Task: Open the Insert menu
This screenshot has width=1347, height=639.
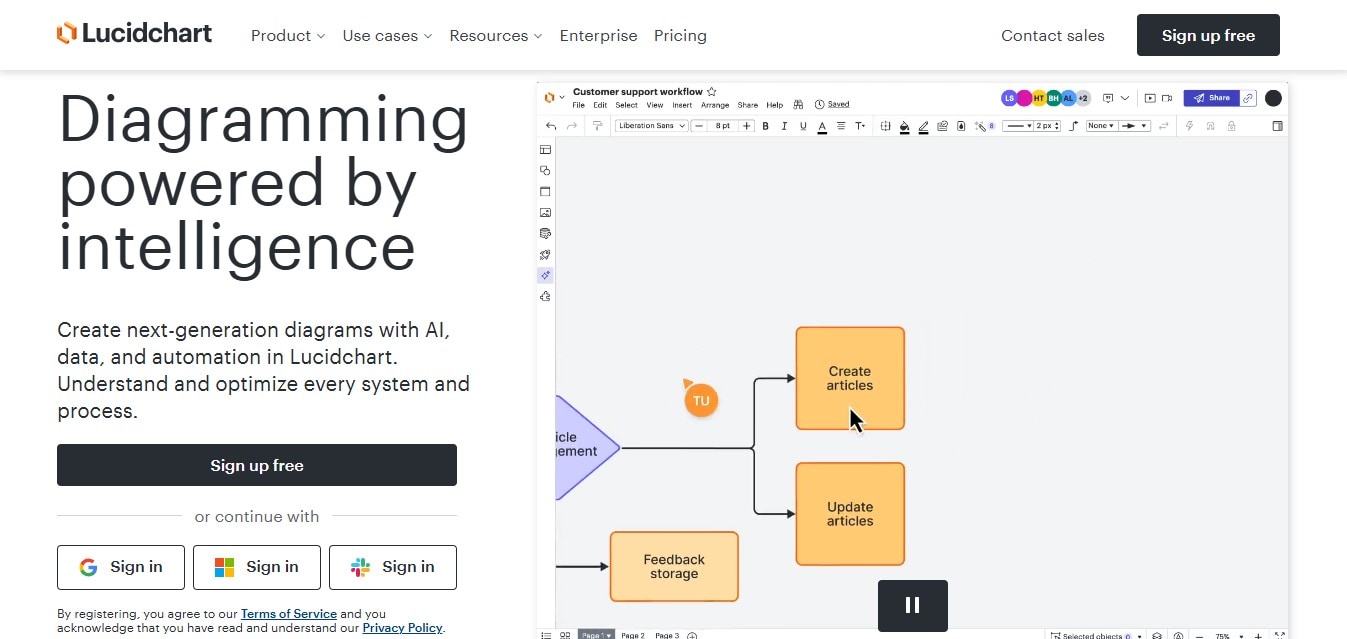Action: [682, 105]
